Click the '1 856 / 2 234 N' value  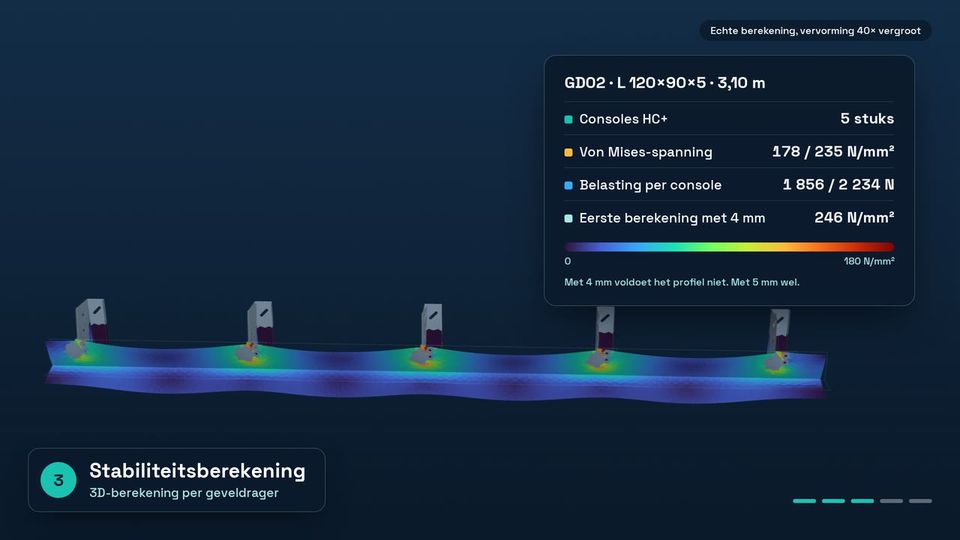click(x=839, y=184)
